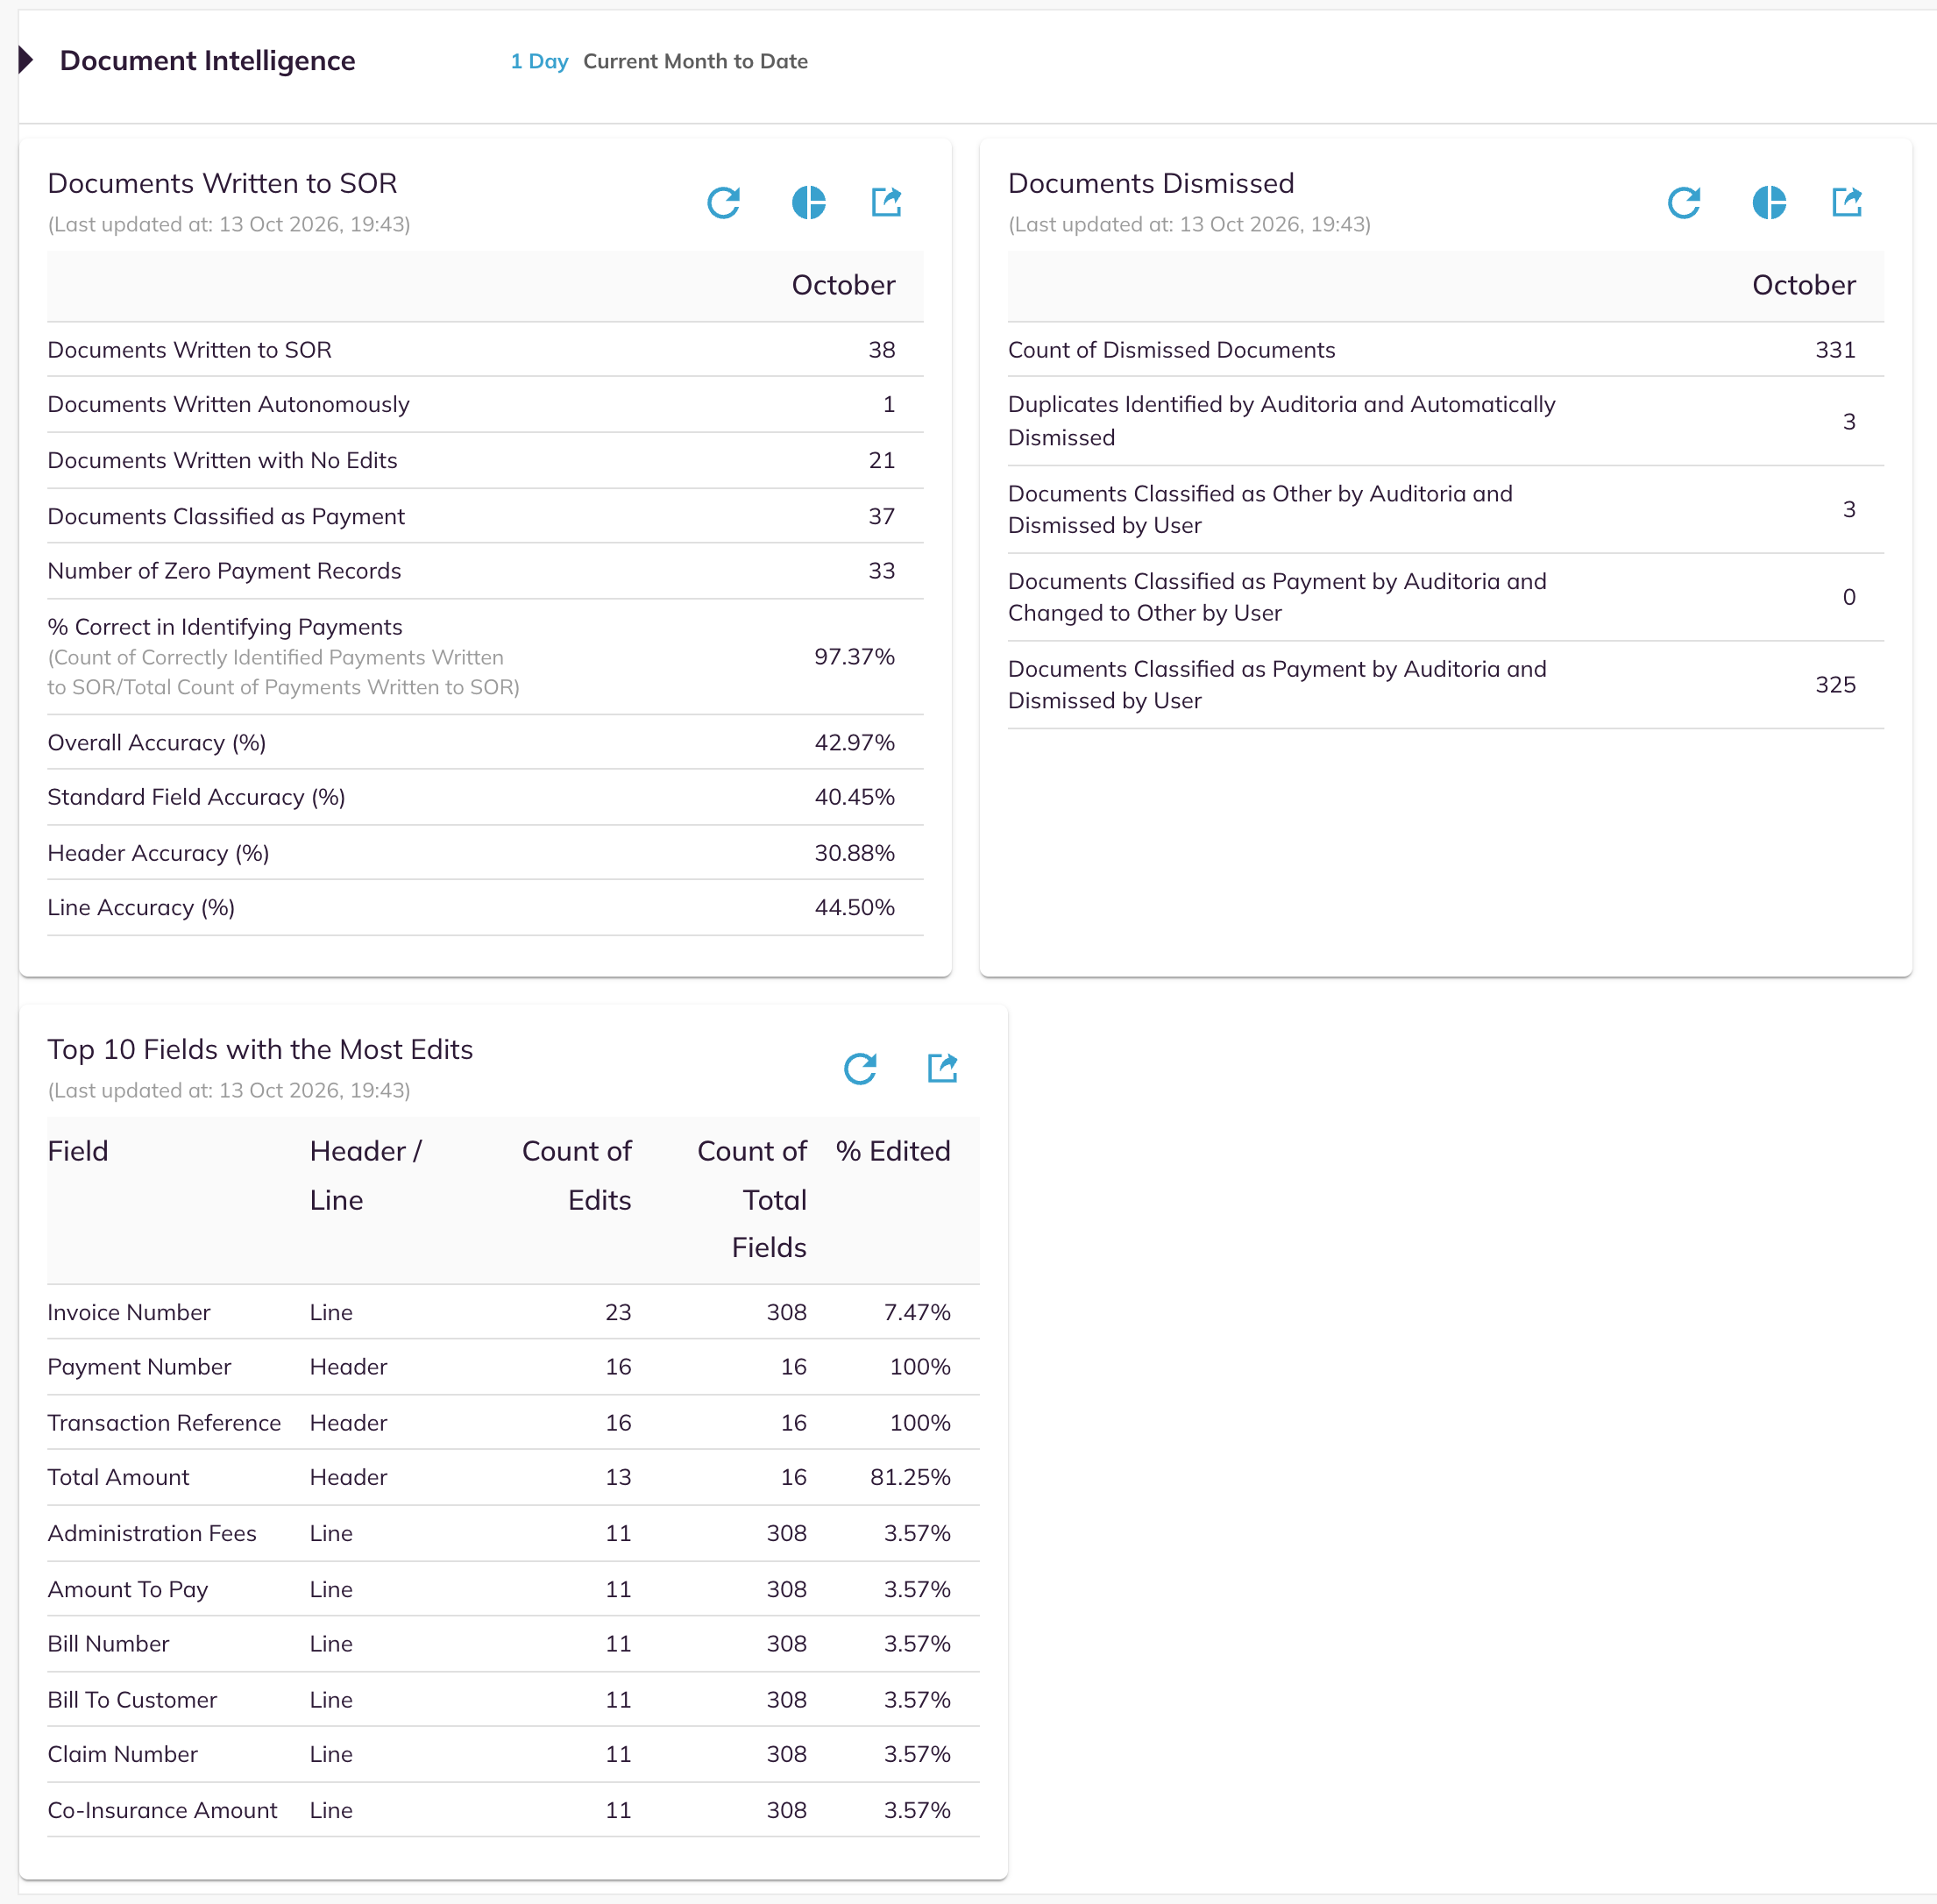Image resolution: width=1937 pixels, height=1904 pixels.
Task: Select the Transaction Reference field row
Action: pos(513,1423)
